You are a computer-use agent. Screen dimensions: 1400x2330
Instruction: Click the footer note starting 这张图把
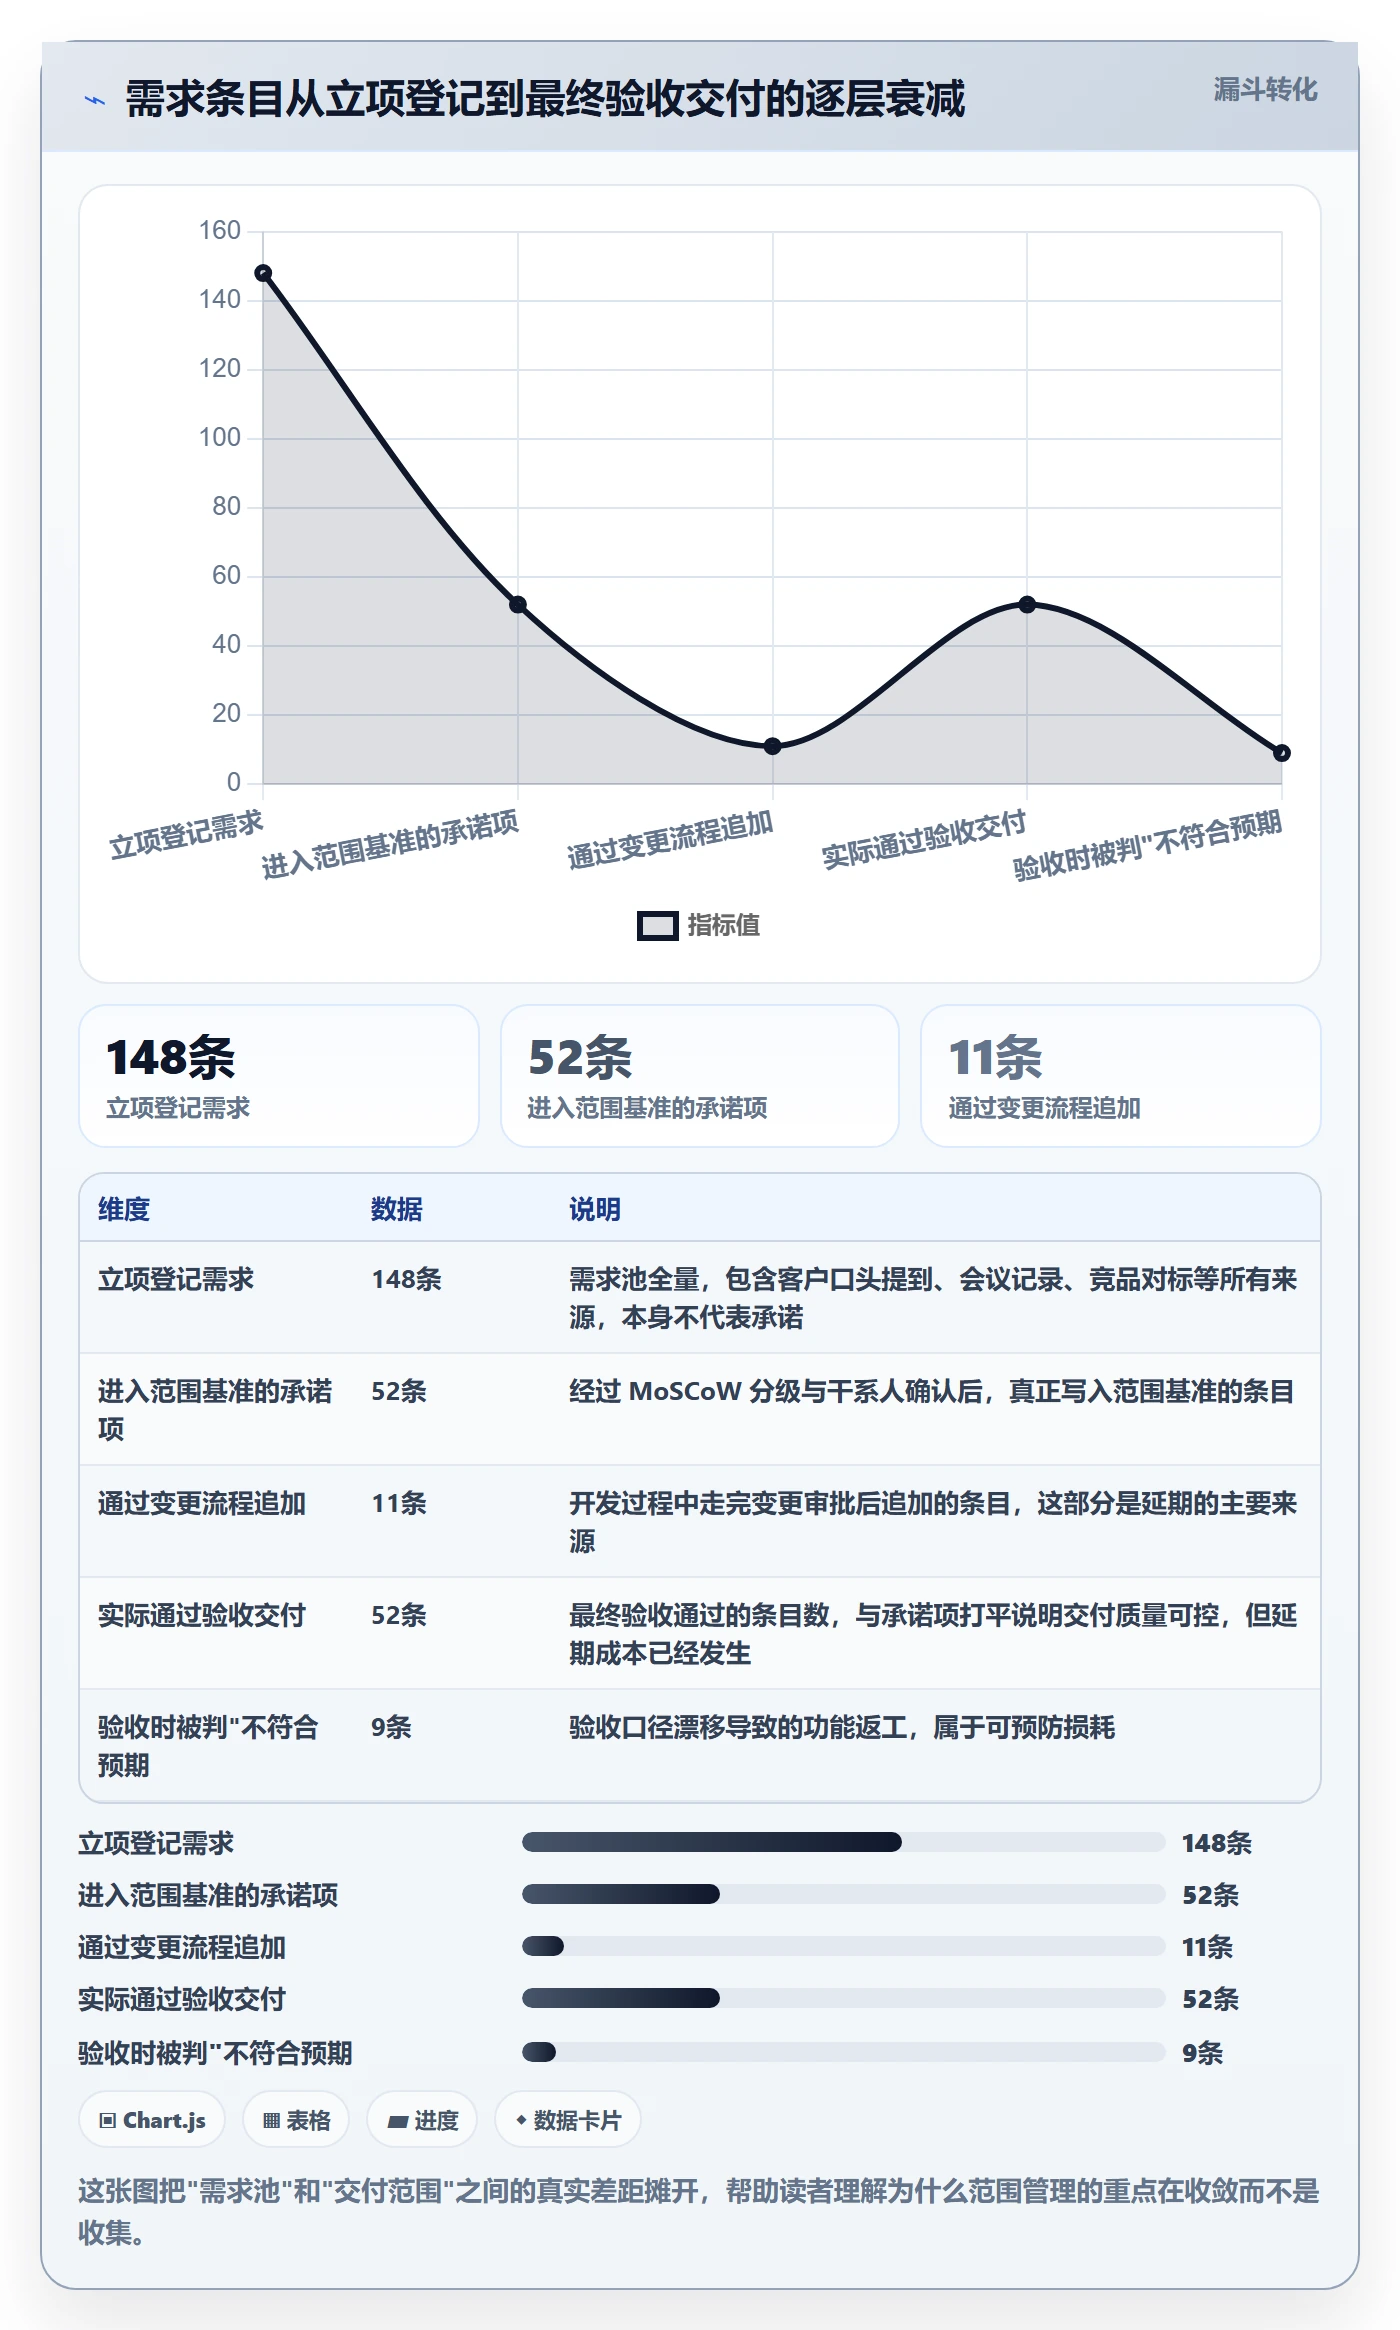pyautogui.click(x=699, y=2211)
